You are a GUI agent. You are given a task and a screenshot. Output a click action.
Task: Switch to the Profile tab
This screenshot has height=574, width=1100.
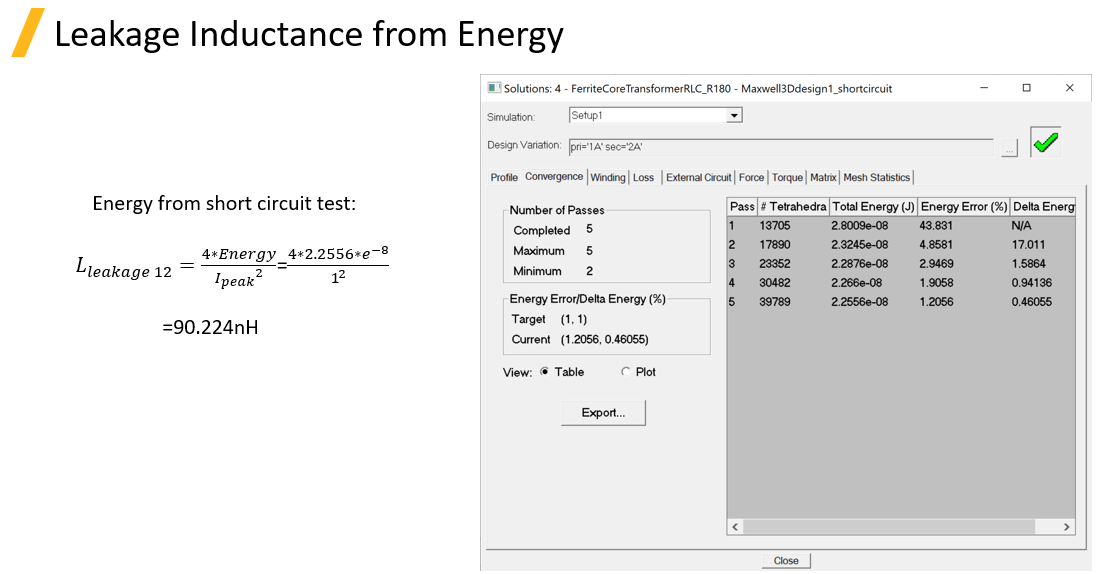pos(504,178)
